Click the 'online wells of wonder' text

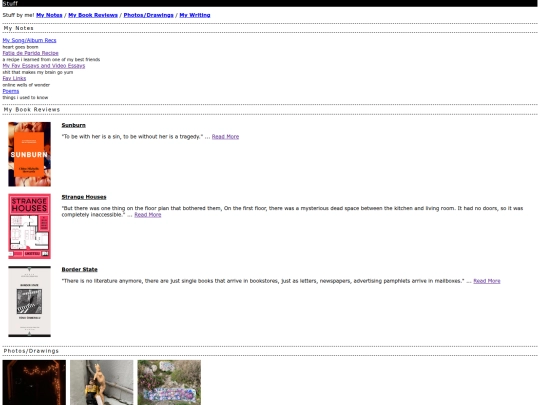[x=26, y=85]
